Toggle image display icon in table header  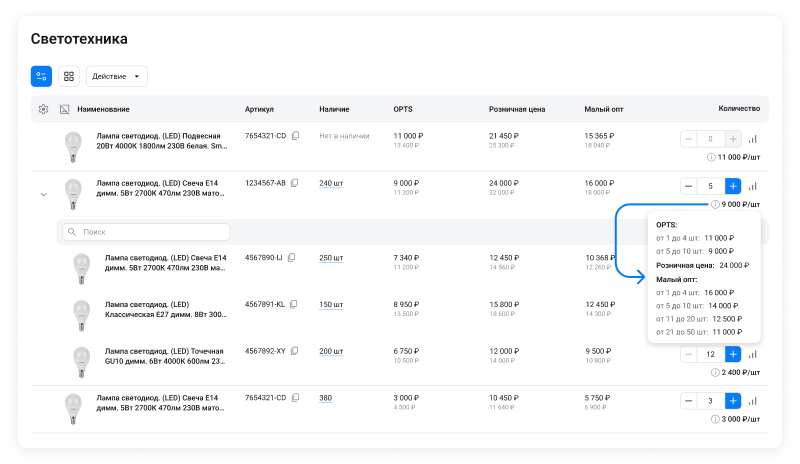tap(64, 109)
